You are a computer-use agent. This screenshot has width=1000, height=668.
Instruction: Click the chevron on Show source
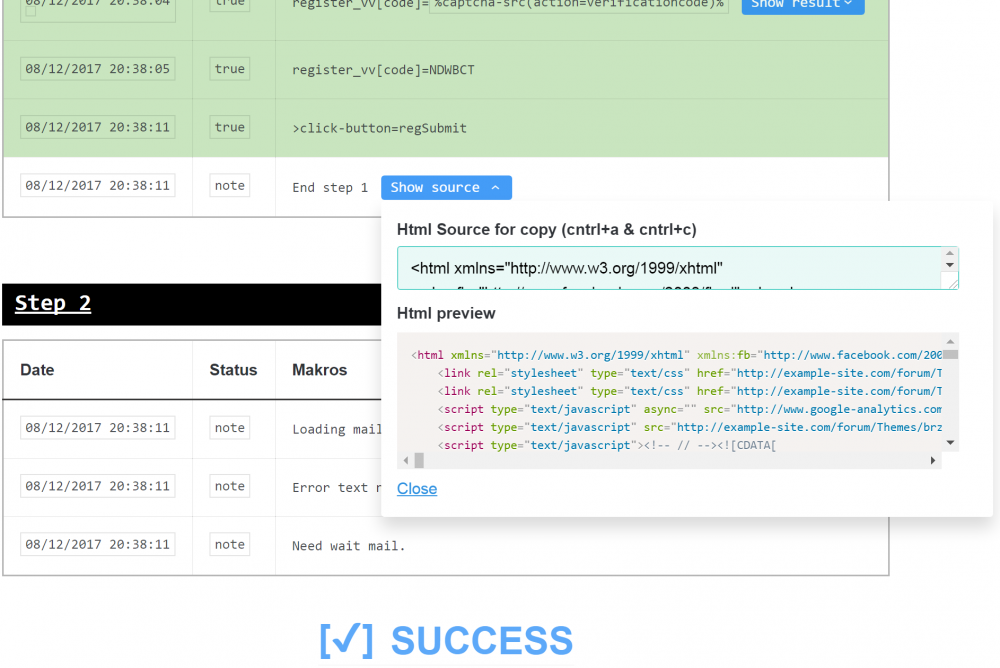496,188
